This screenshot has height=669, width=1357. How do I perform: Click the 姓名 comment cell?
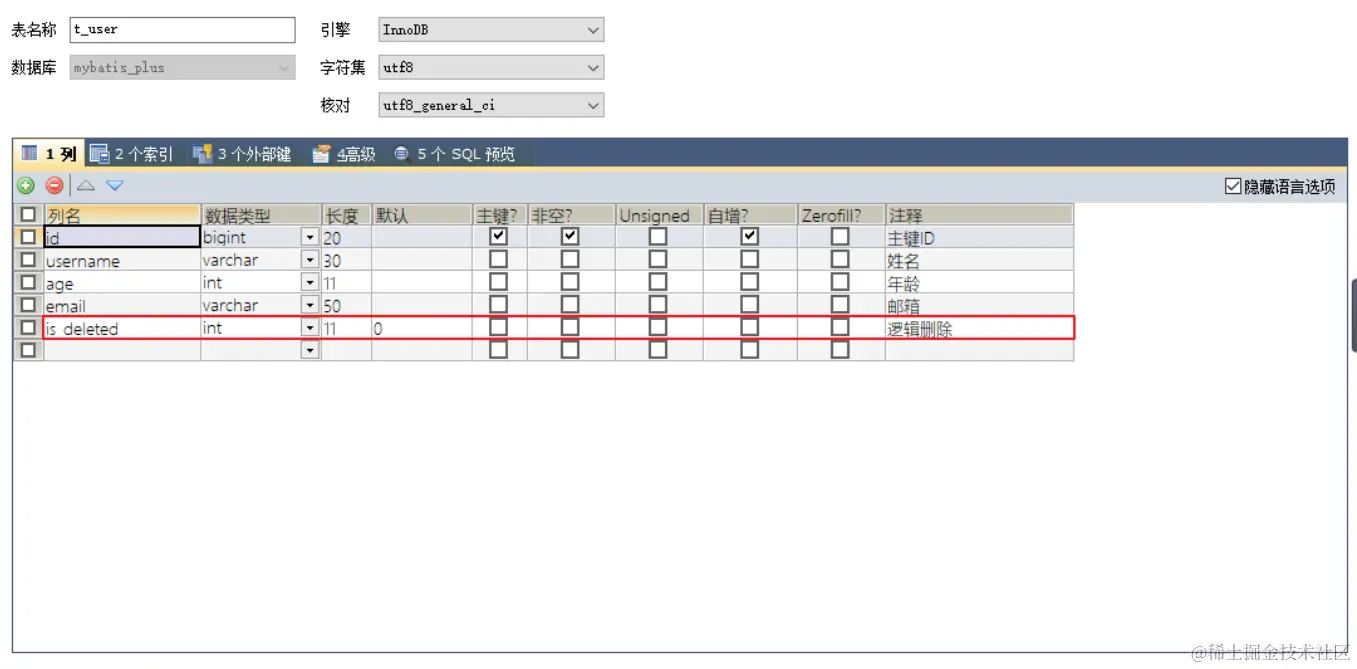tap(979, 260)
